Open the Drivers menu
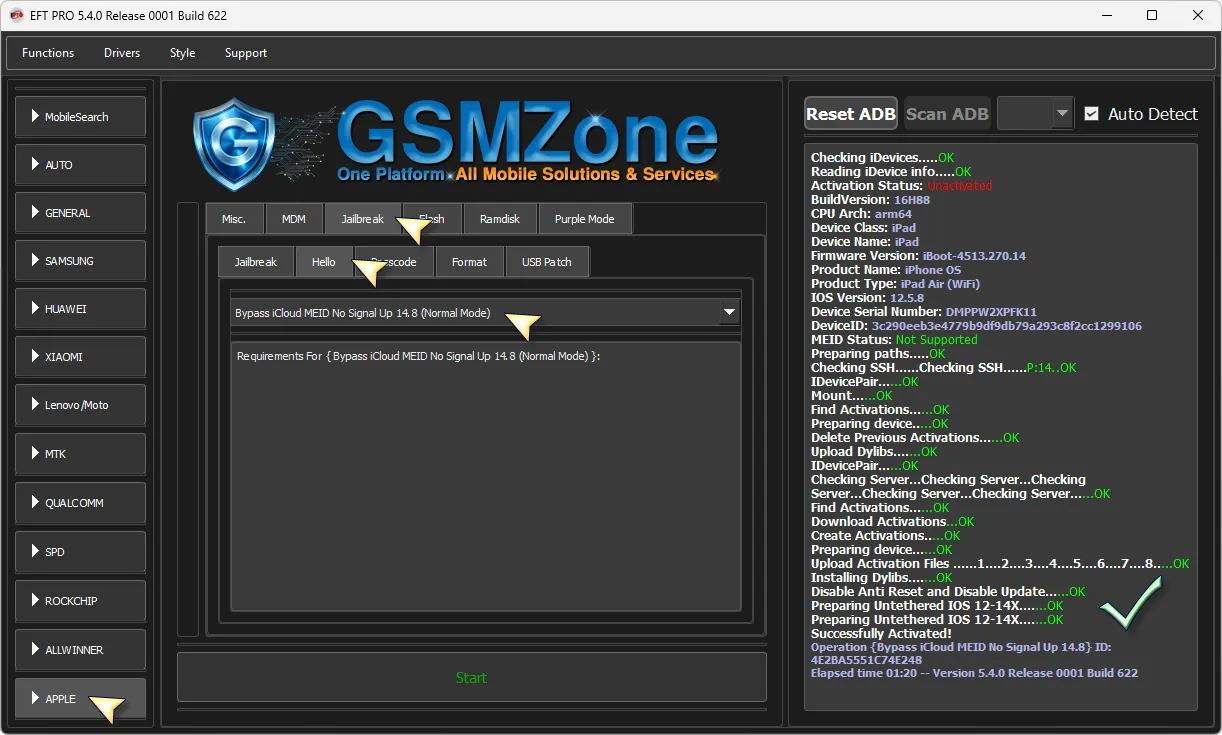The width and height of the screenshot is (1222, 735). (x=122, y=53)
